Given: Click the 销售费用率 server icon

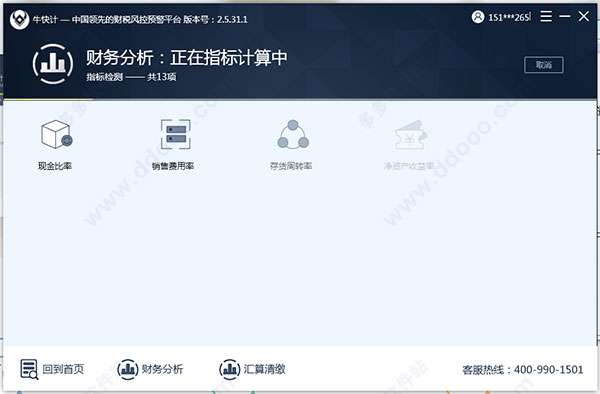Looking at the screenshot, I should (175, 134).
